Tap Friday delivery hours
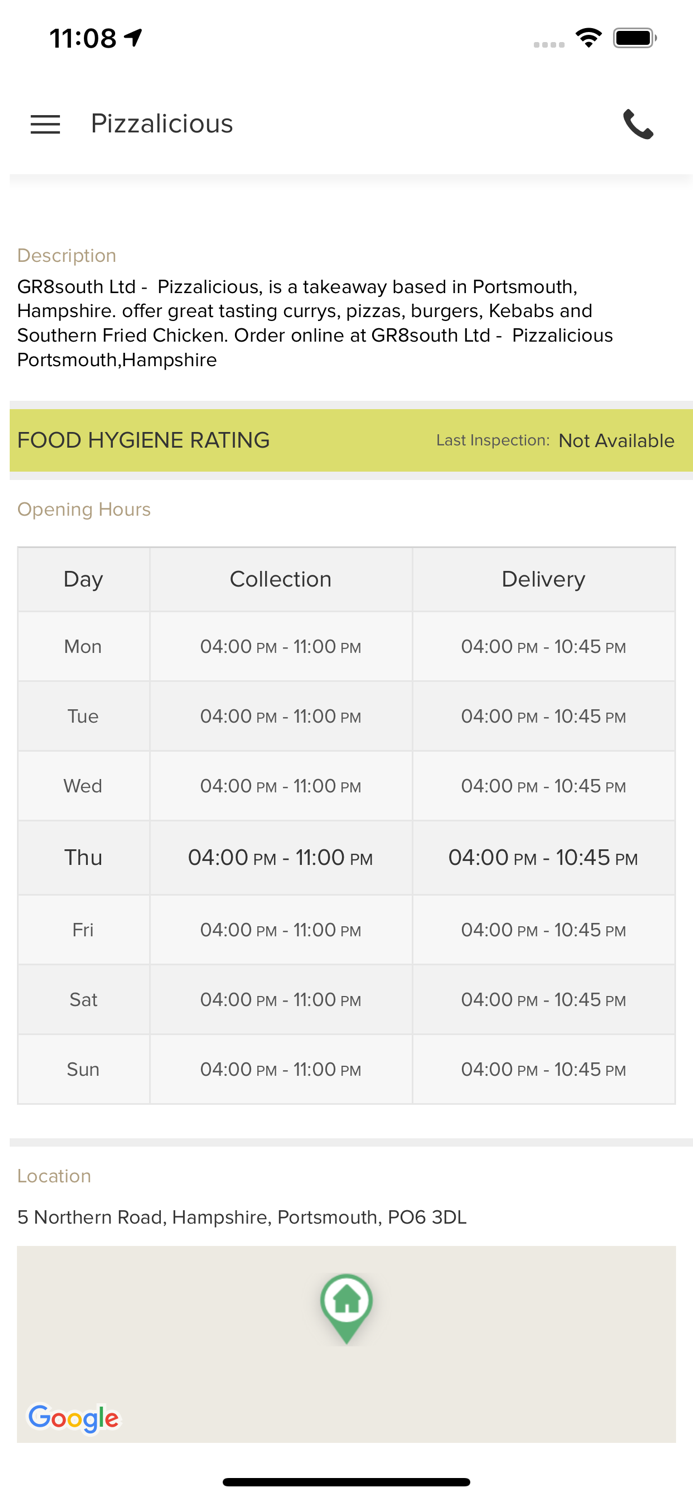 (544, 930)
